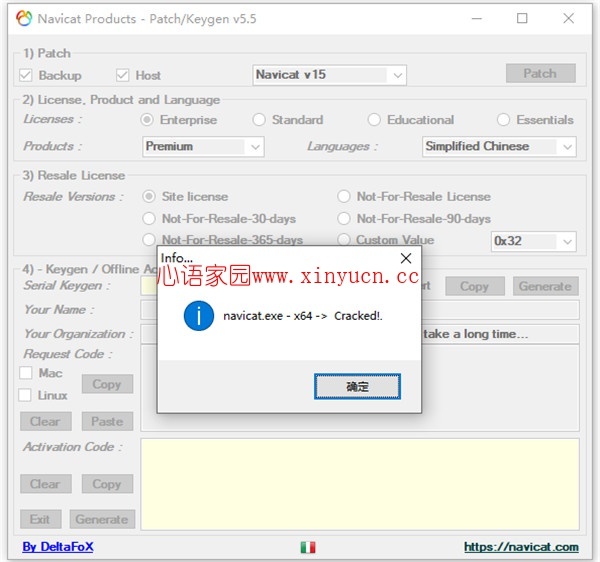Viewport: 600px width, 562px height.
Task: Click the Navicat logo icon in title bar
Action: click(24, 18)
